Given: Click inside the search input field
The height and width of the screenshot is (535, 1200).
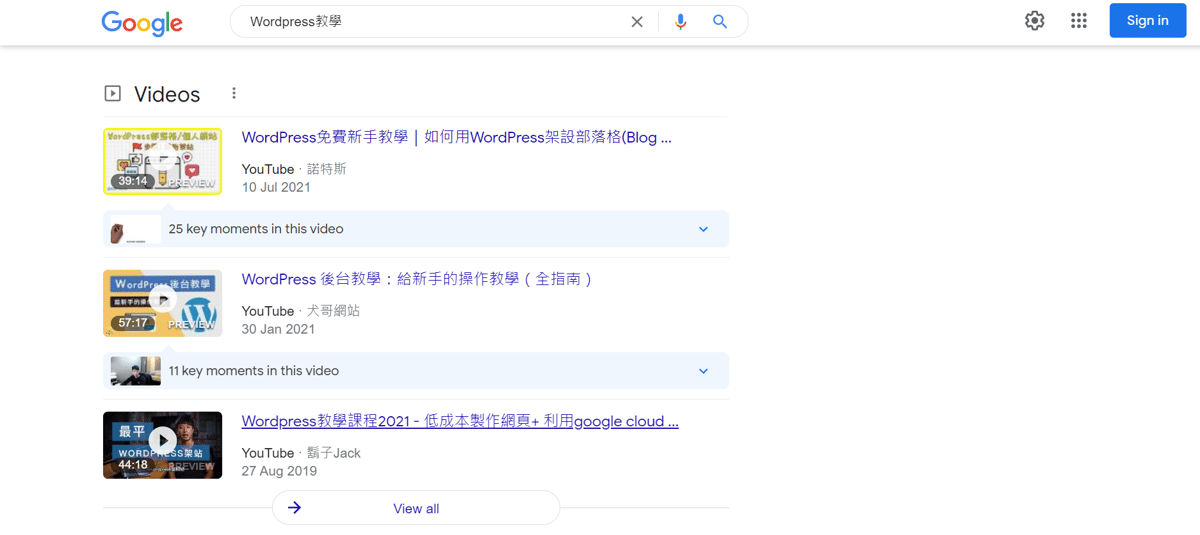Looking at the screenshot, I should coord(430,22).
